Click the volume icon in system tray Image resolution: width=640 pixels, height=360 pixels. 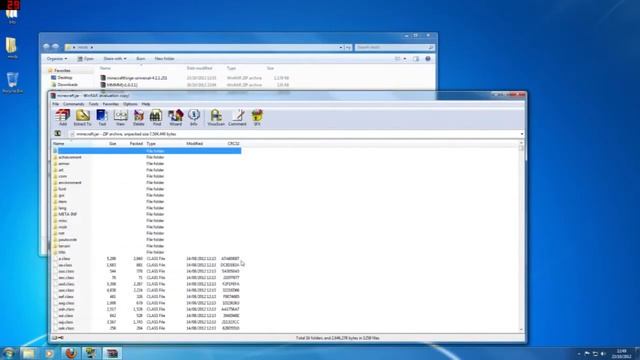point(603,353)
